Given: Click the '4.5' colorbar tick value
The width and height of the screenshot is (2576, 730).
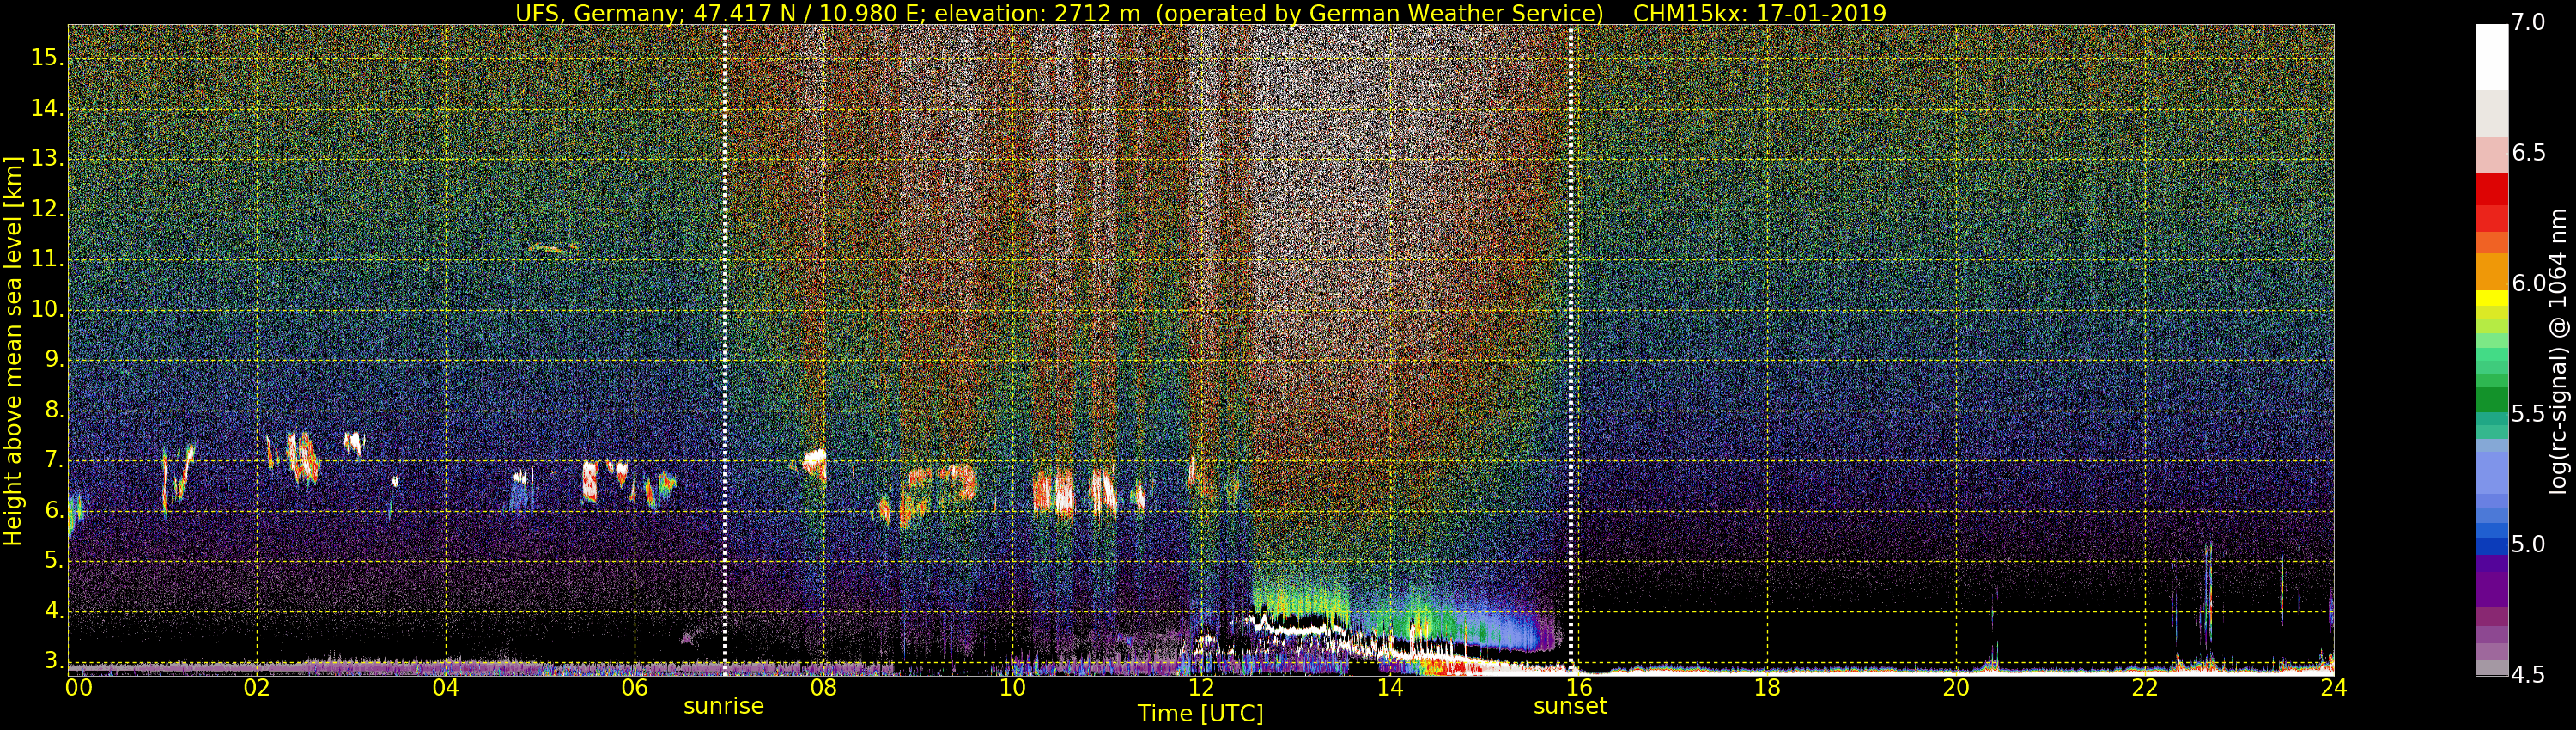Looking at the screenshot, I should coord(2528,675).
